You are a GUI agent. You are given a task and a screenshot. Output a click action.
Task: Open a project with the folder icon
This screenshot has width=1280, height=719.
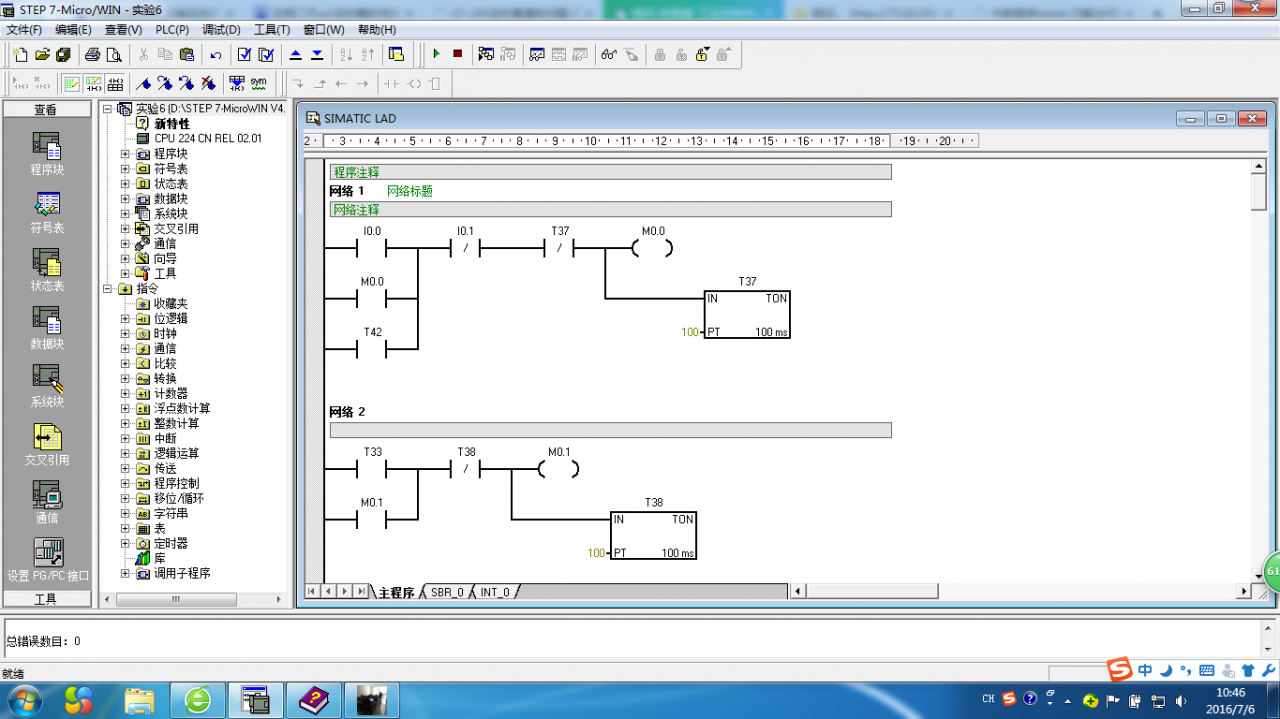pos(42,54)
